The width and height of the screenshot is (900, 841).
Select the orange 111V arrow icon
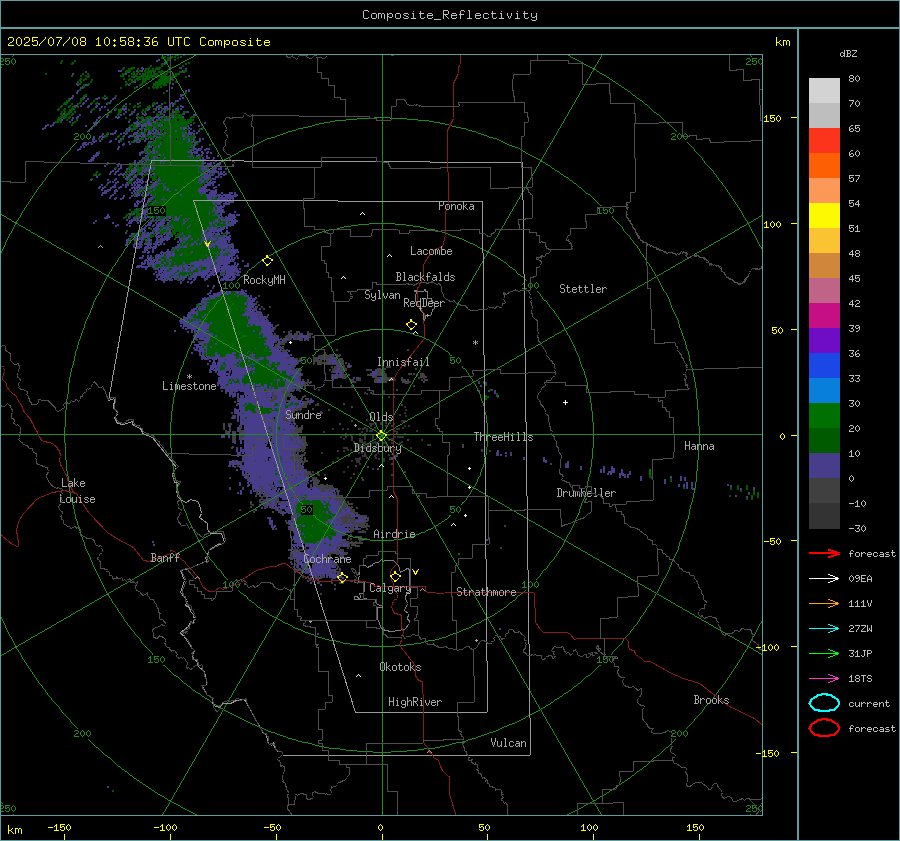coord(824,603)
